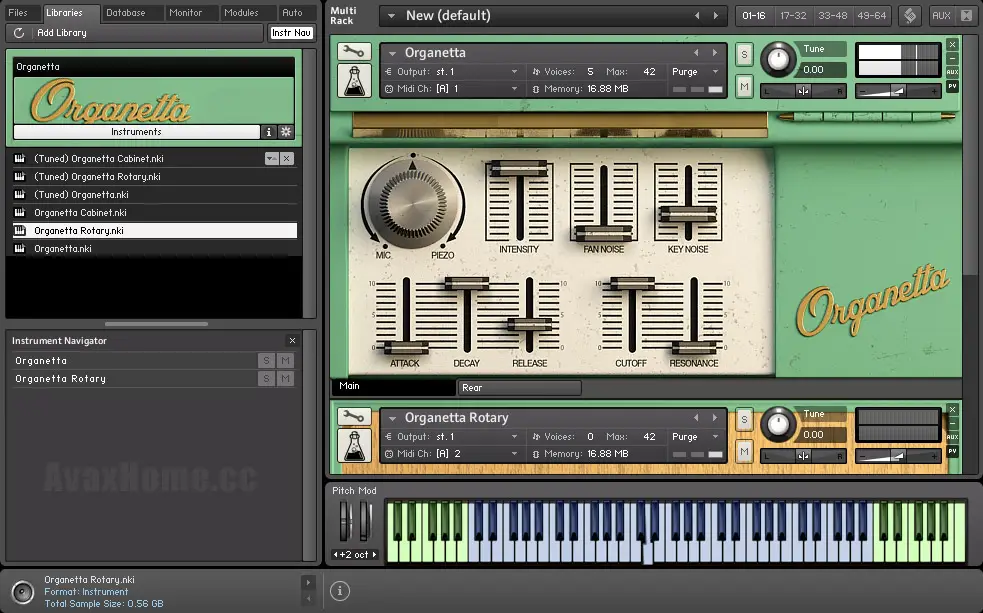Solo the Organetta instrument in the rack
This screenshot has width=983, height=613.
pyautogui.click(x=744, y=55)
